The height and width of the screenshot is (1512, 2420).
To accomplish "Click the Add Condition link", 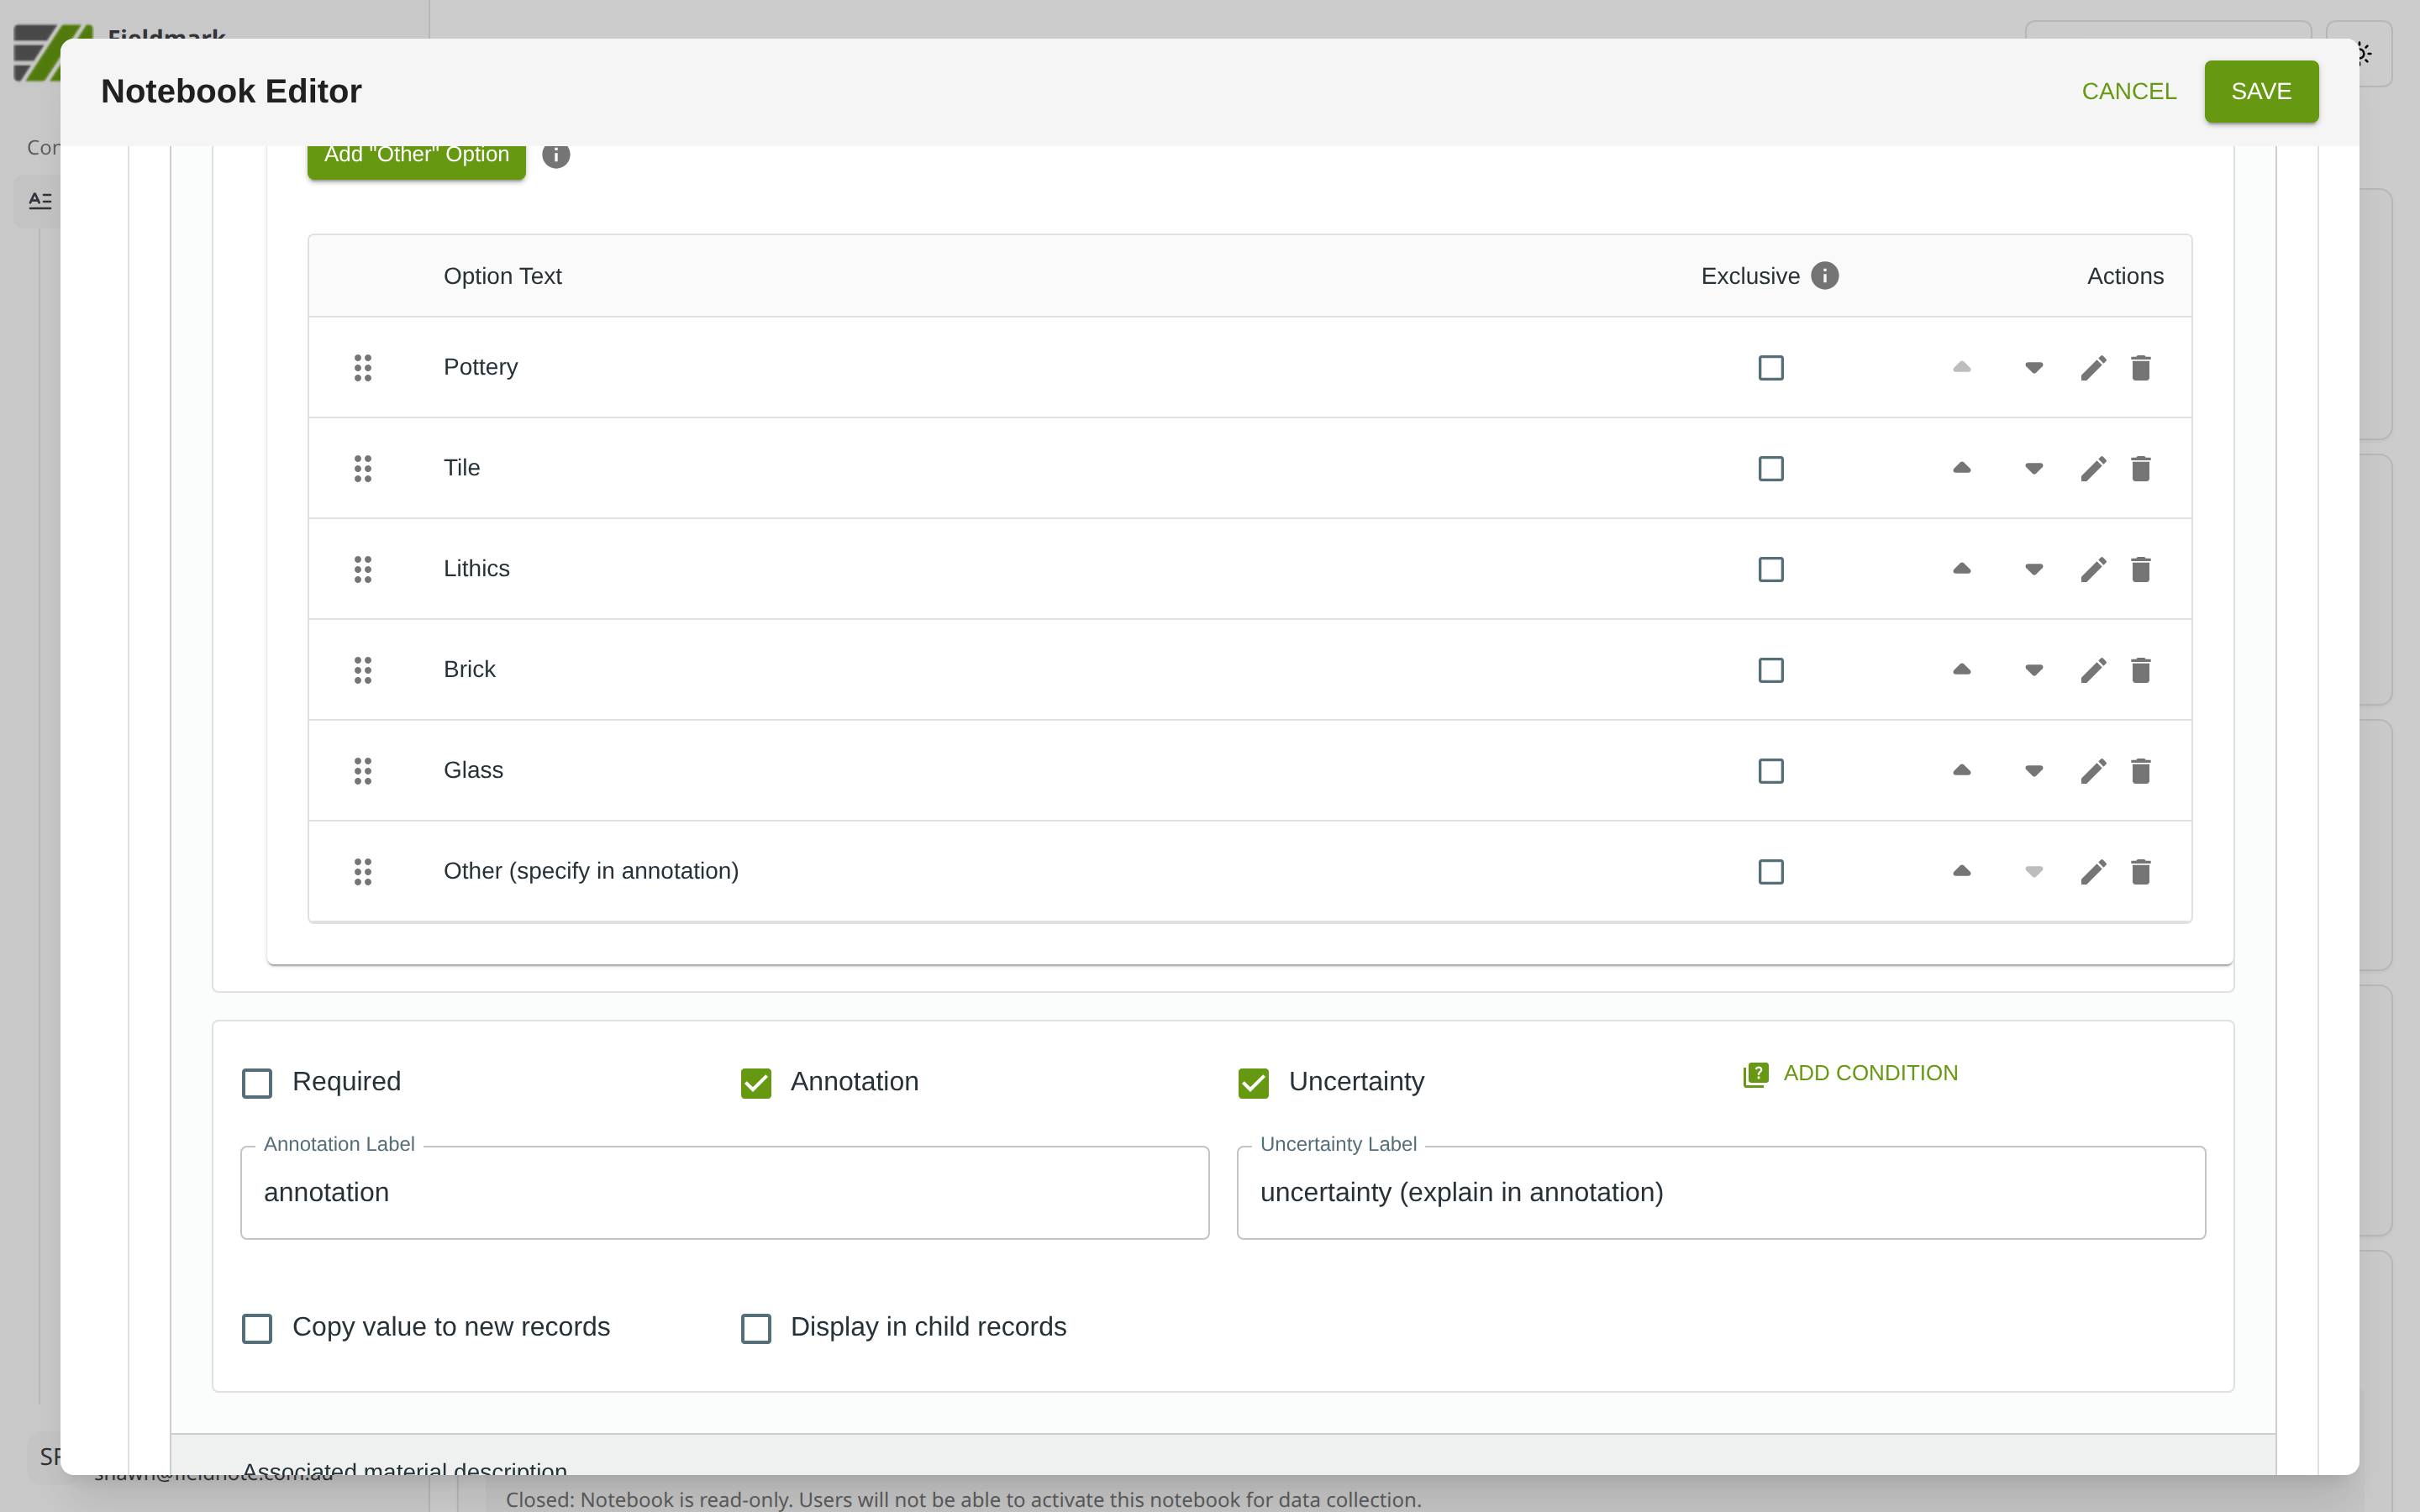I will click(x=1850, y=1073).
